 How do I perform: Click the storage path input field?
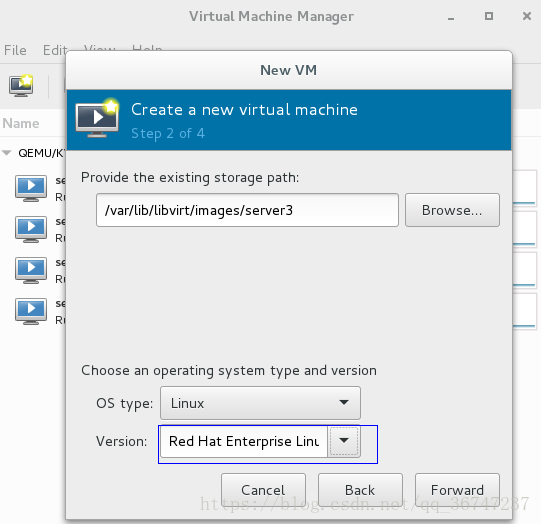coord(247,210)
